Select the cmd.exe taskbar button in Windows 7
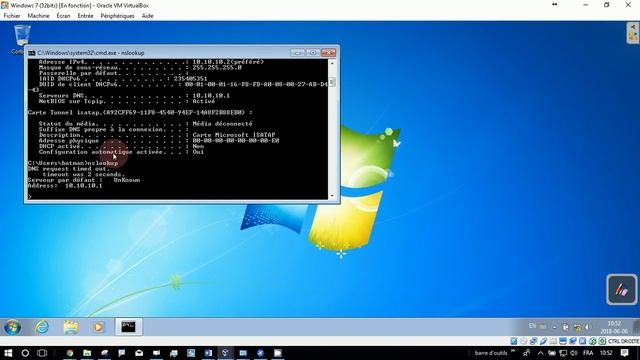 point(128,327)
